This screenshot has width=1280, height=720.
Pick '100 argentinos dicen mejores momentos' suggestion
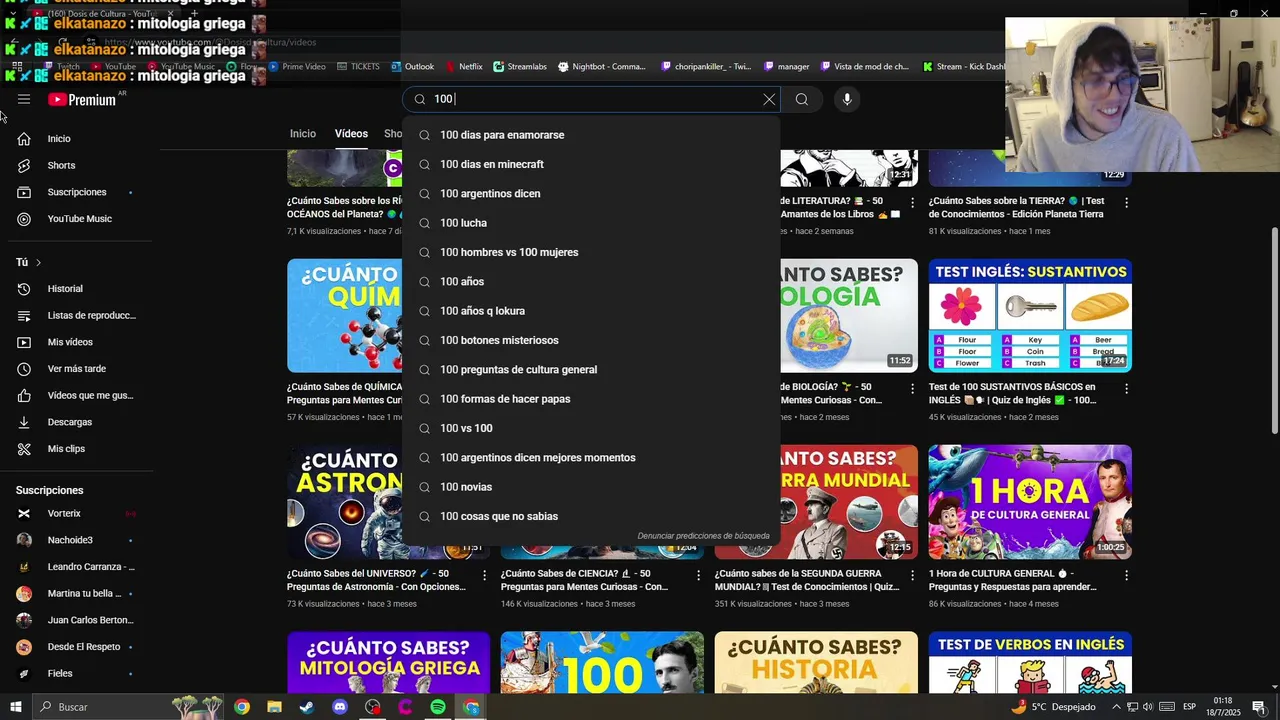click(x=591, y=458)
